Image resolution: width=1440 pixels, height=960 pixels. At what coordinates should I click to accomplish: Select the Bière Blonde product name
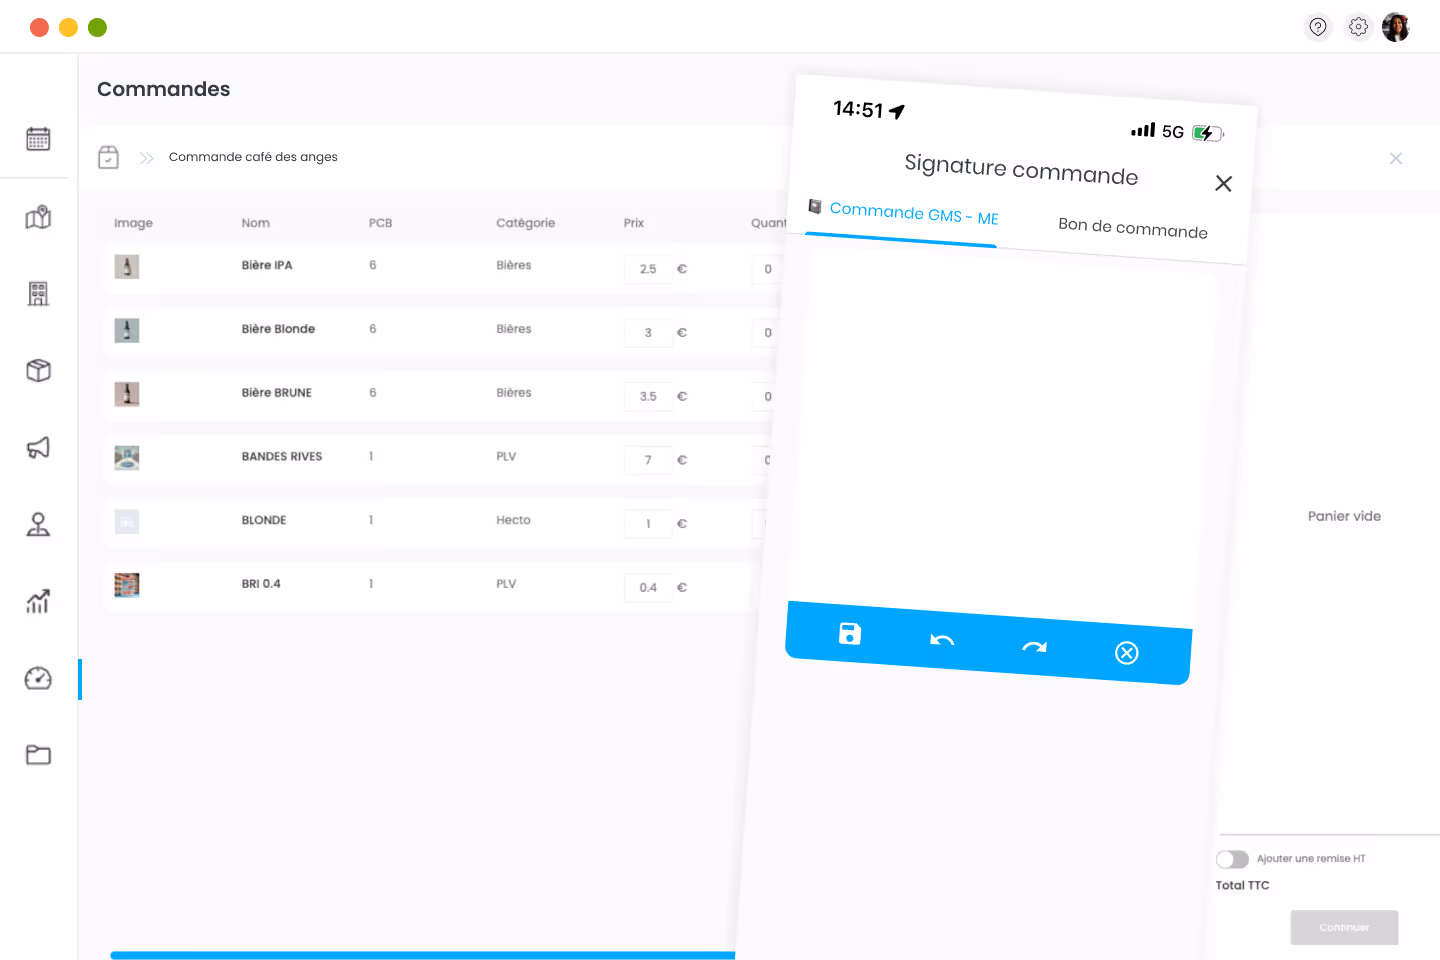[x=278, y=329]
